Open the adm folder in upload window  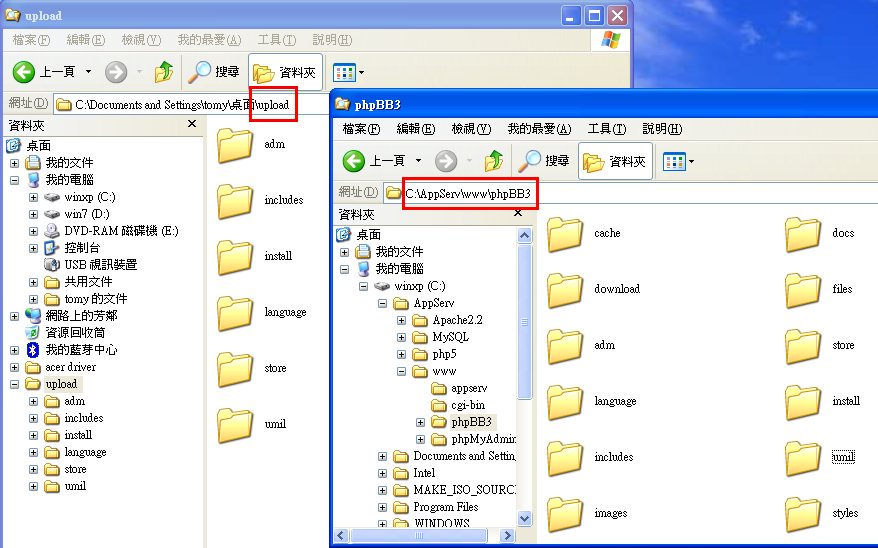(235, 145)
